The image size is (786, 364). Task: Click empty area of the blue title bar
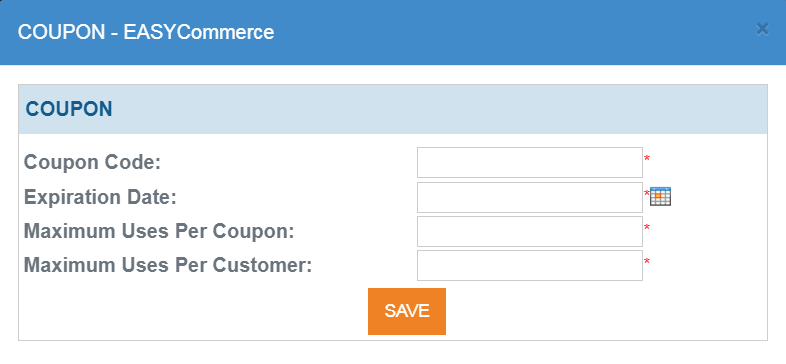[x=501, y=32]
